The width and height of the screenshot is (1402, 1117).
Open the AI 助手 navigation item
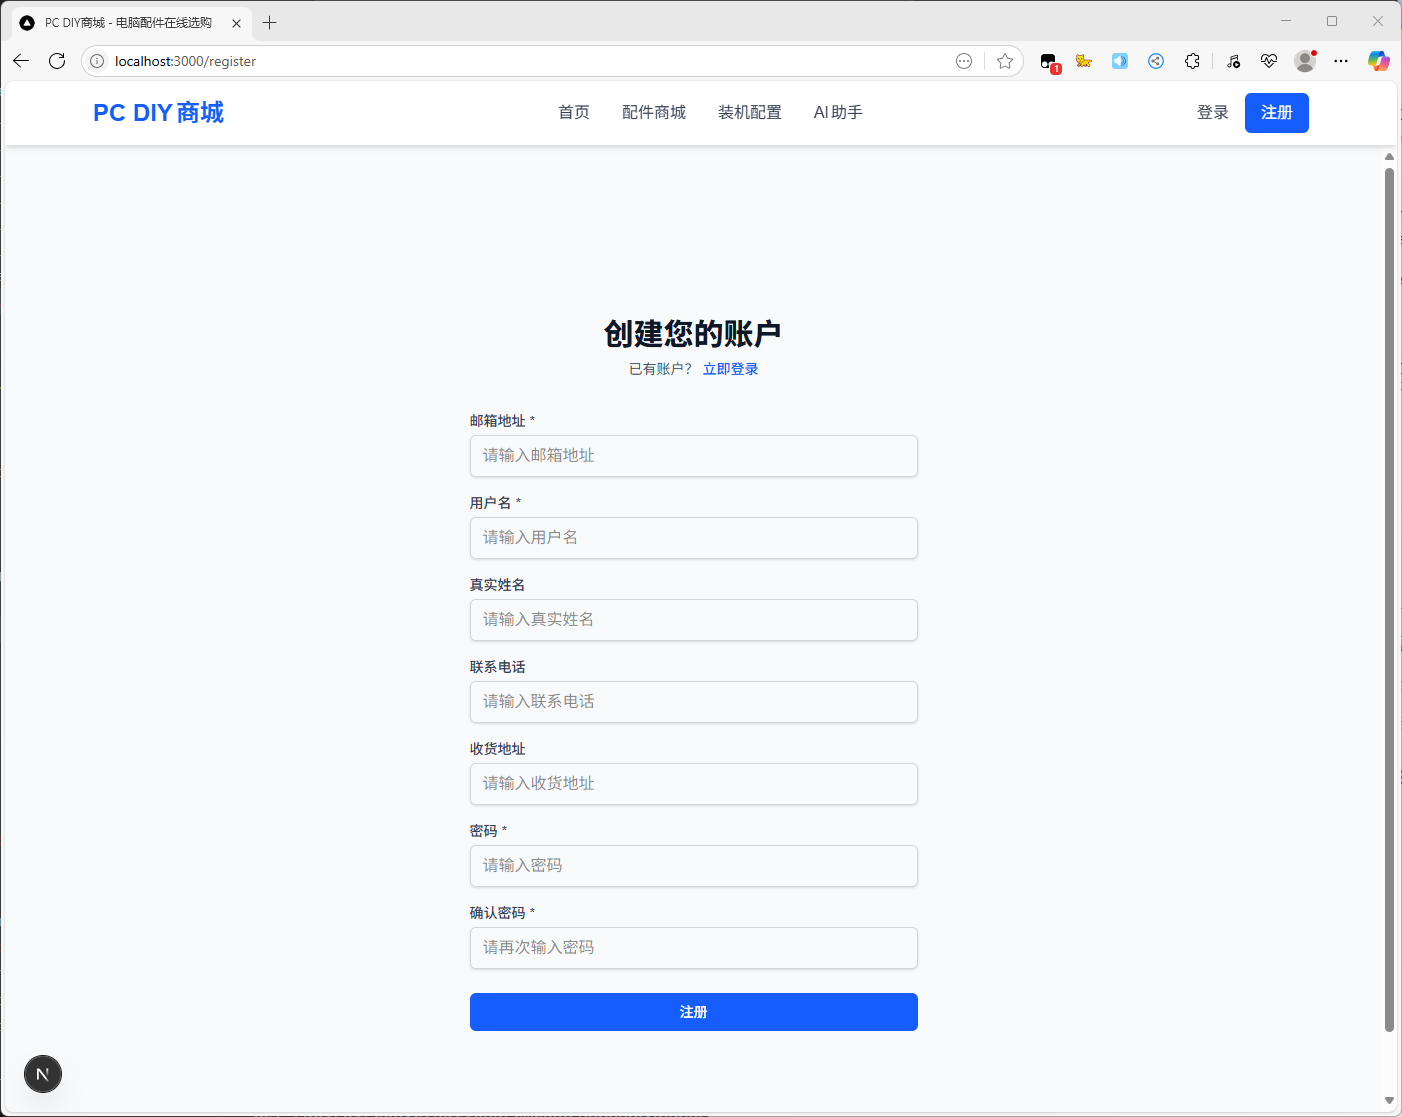838,113
